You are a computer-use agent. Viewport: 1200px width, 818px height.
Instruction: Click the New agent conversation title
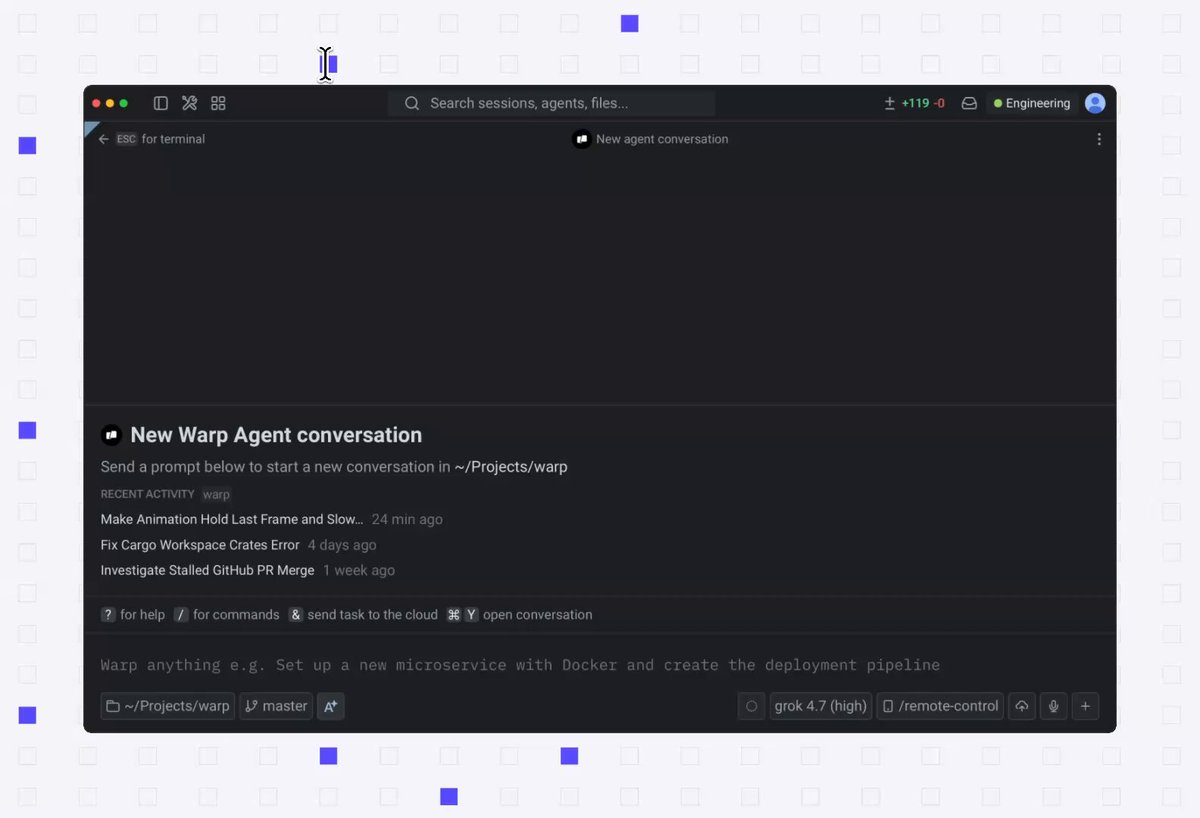pyautogui.click(x=662, y=139)
